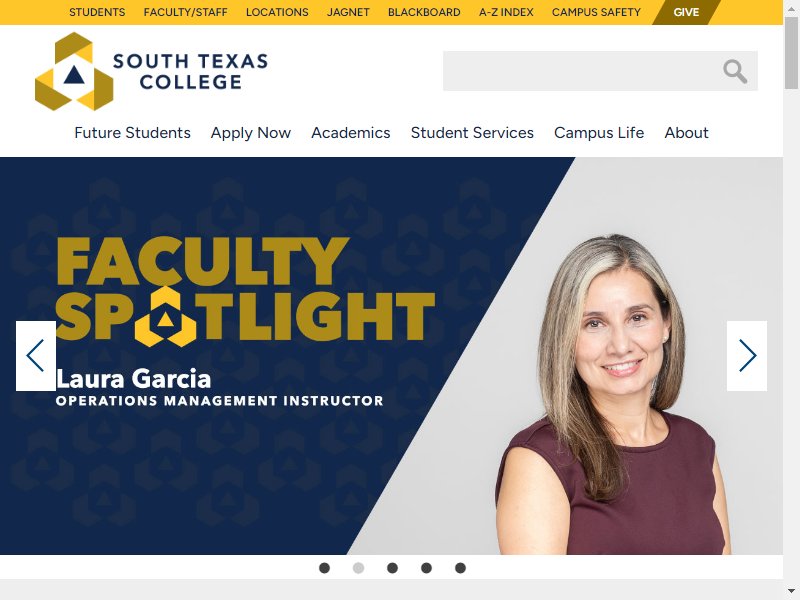Open the Blackboard link in top bar

424,12
